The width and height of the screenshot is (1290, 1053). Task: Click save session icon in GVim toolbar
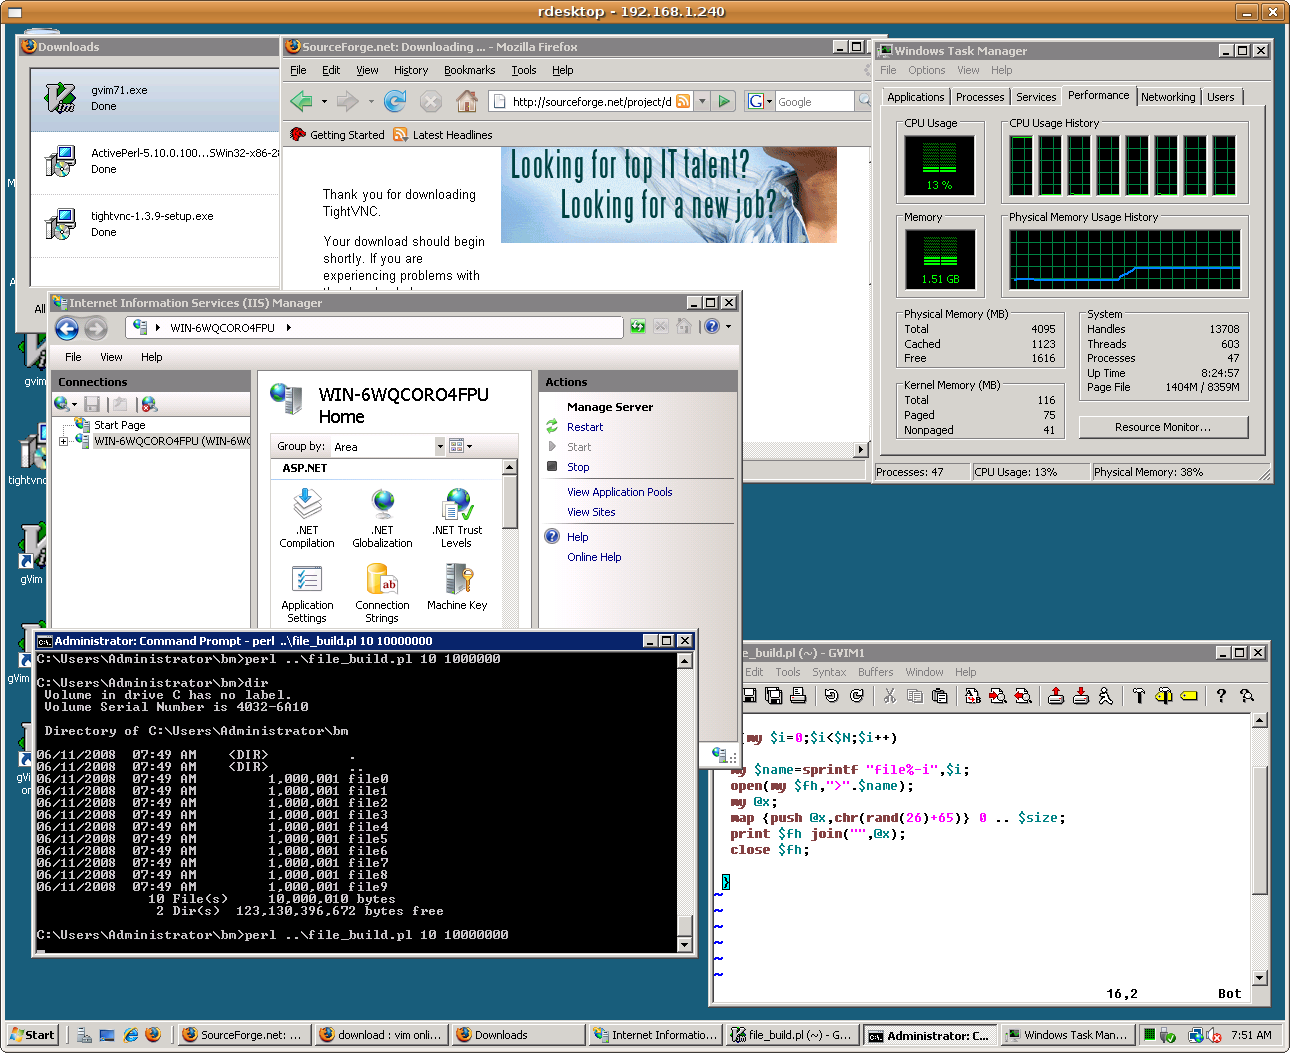pyautogui.click(x=1080, y=696)
